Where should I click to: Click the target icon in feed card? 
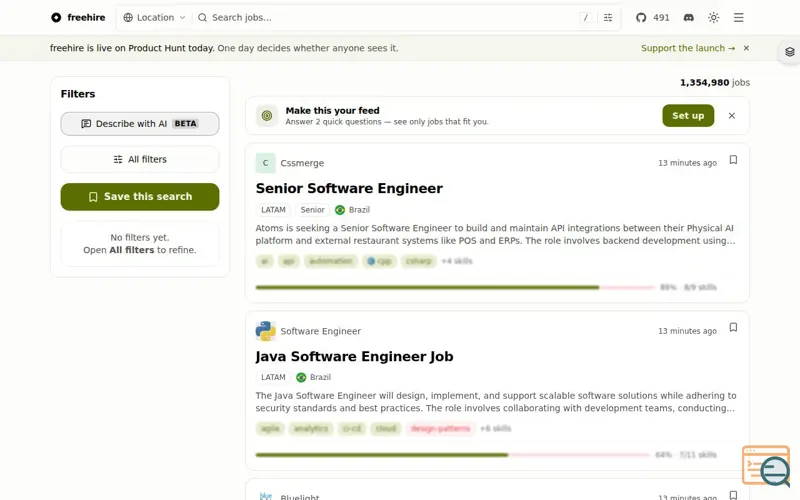coord(266,116)
